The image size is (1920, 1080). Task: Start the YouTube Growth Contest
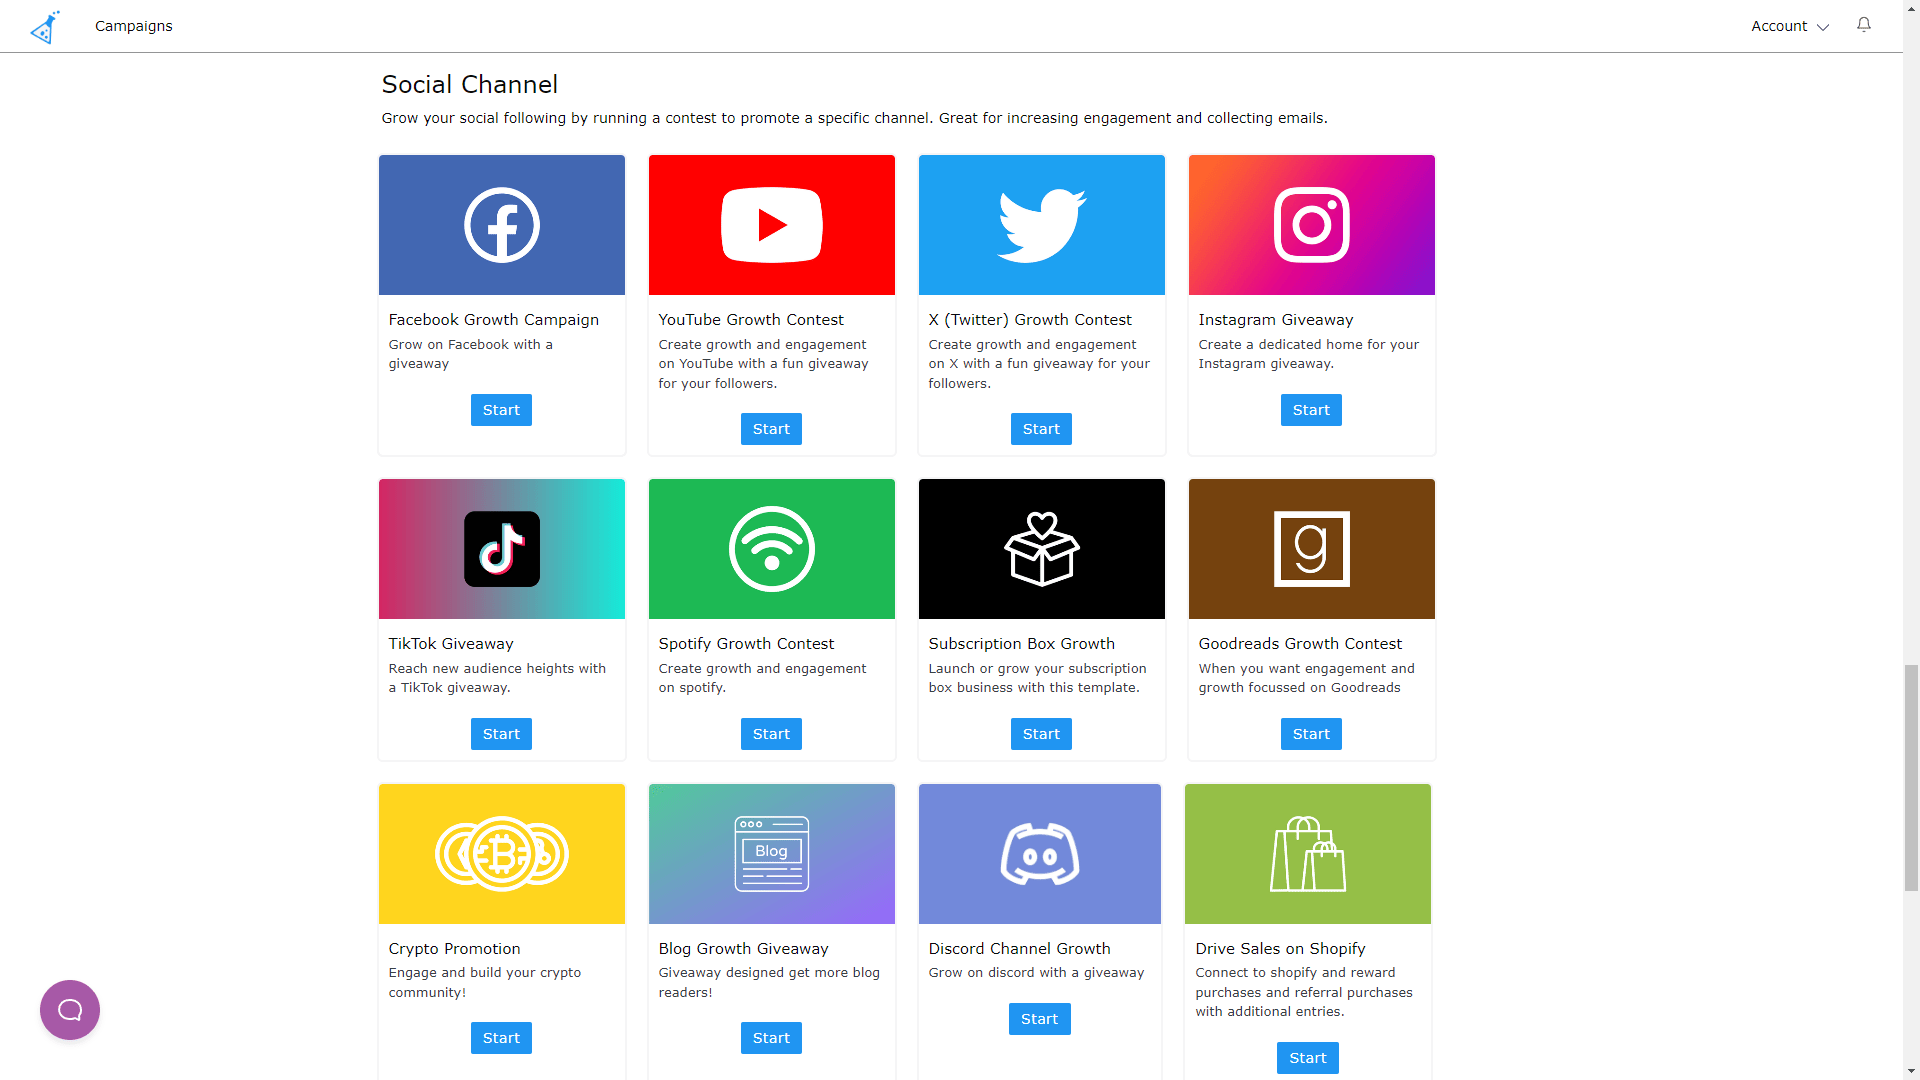pos(771,429)
